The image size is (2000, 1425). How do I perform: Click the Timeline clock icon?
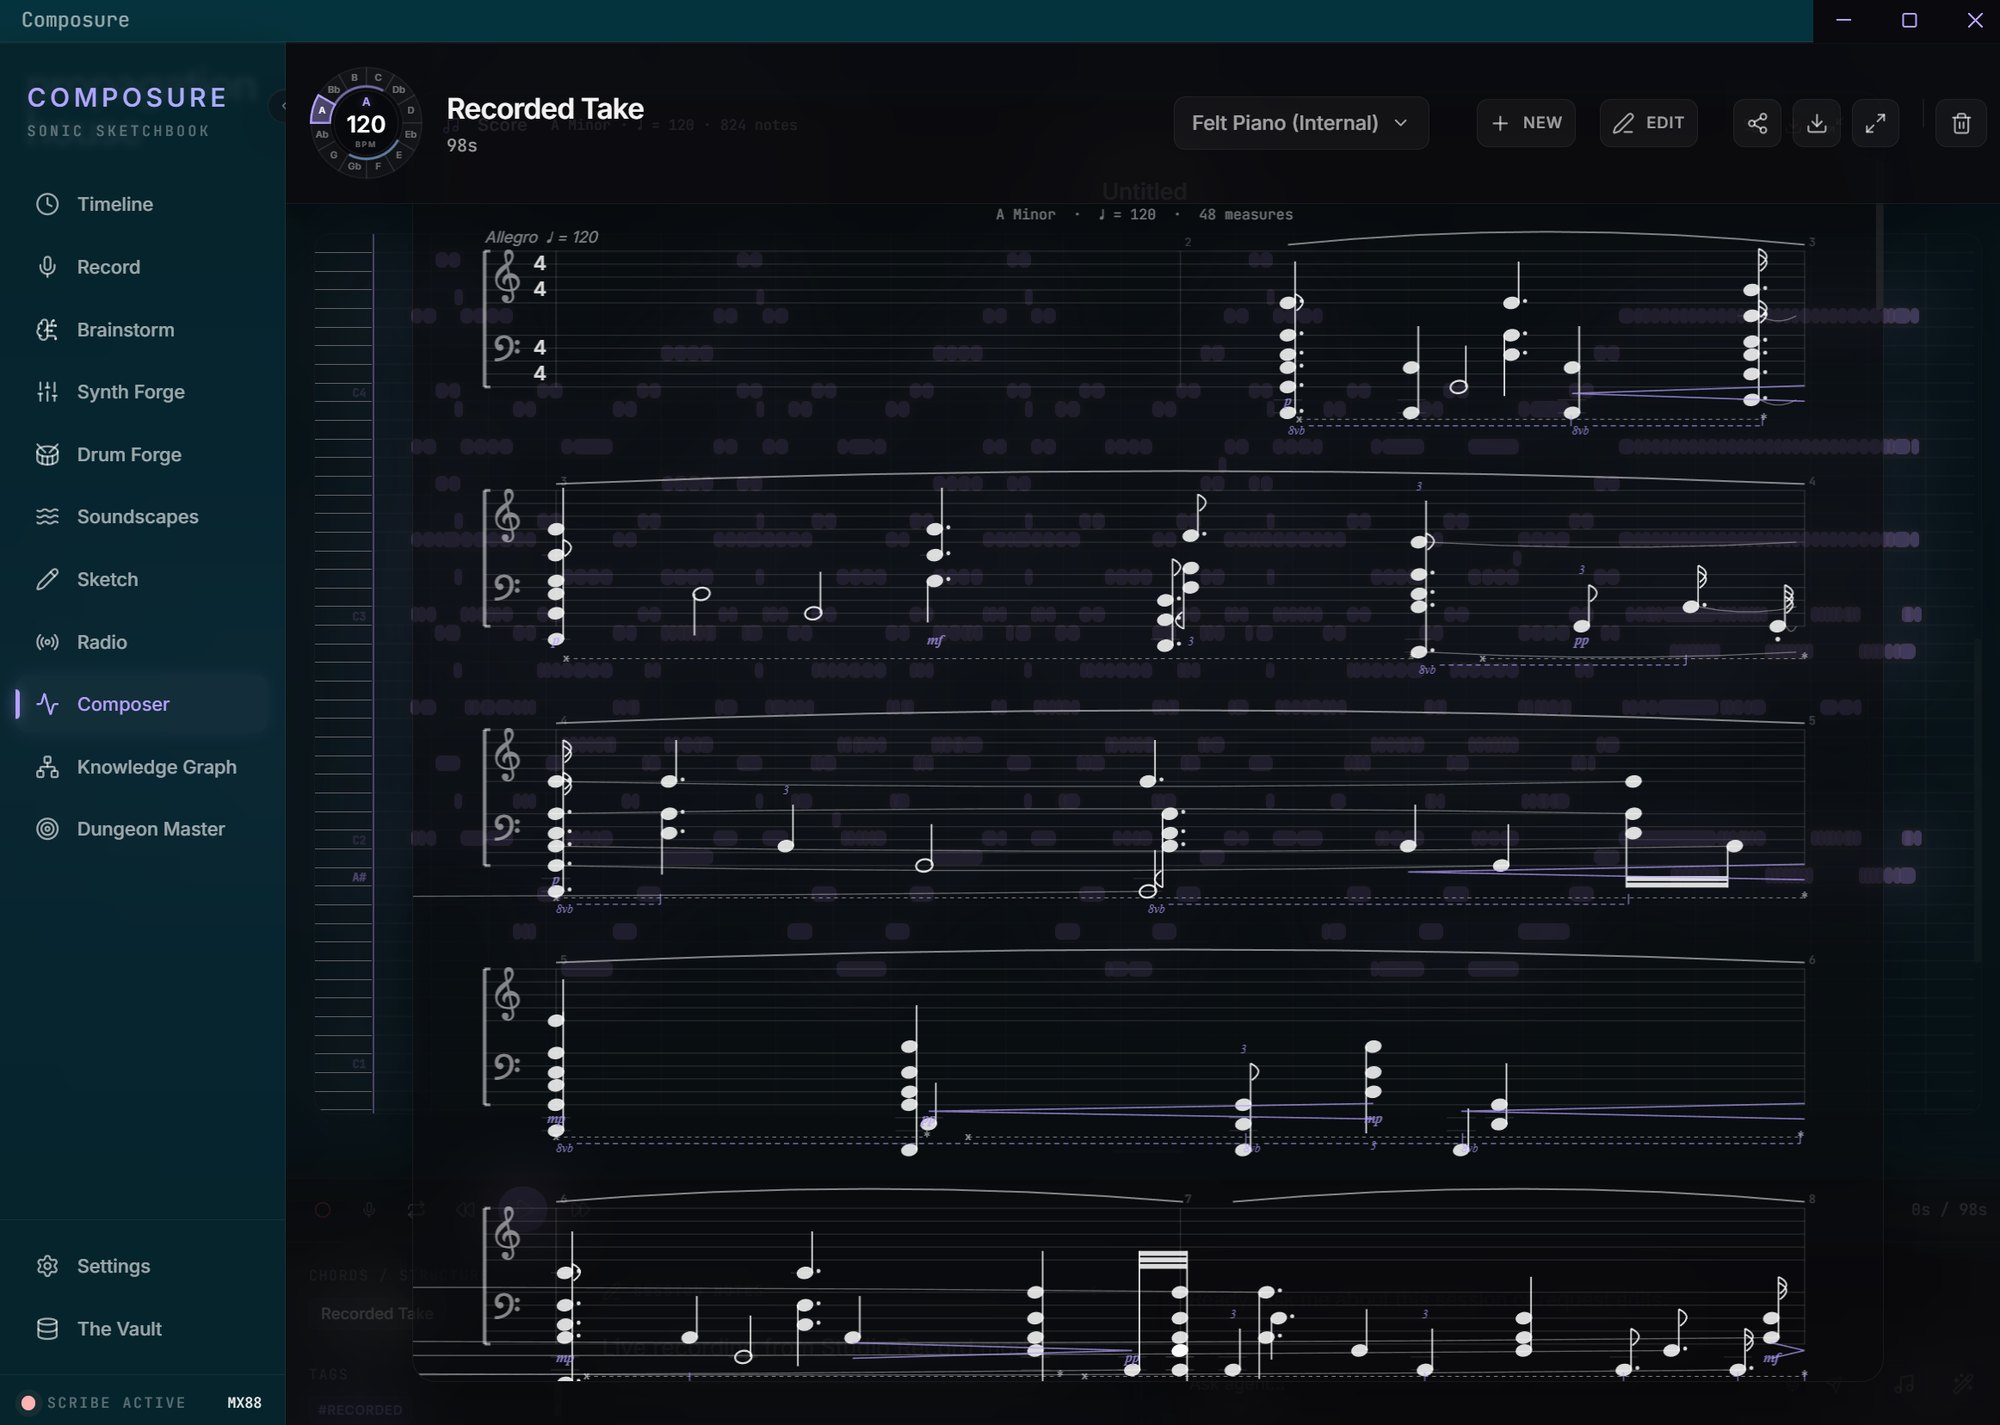(x=47, y=204)
